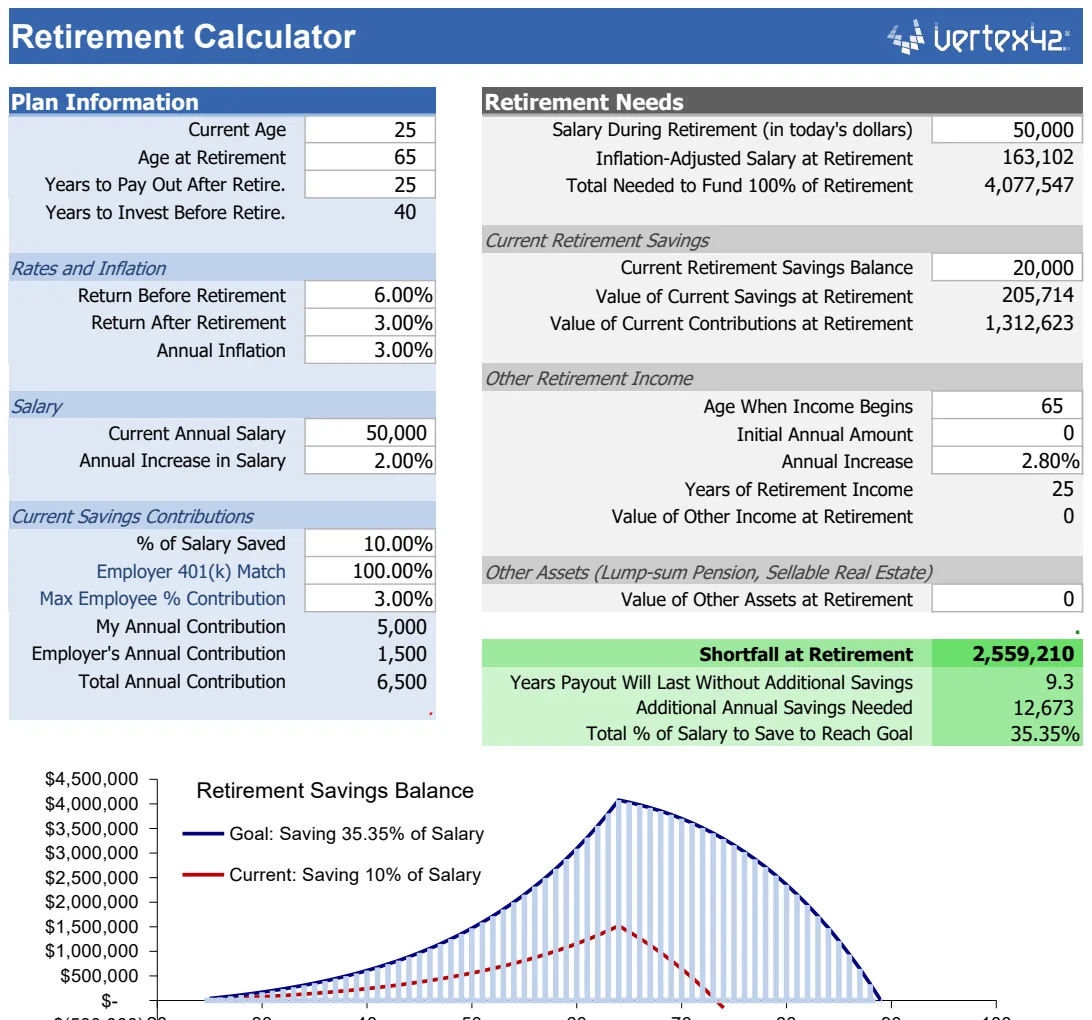Click Total Needed value 4,077,547
Image resolution: width=1092 pixels, height=1020 pixels.
[x=1029, y=185]
